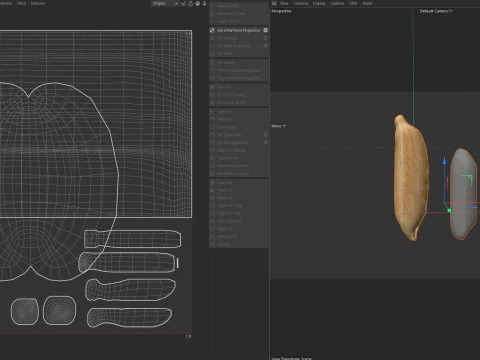The image size is (480, 360).
Task: Open the viewport Cameras menu
Action: tap(301, 3)
